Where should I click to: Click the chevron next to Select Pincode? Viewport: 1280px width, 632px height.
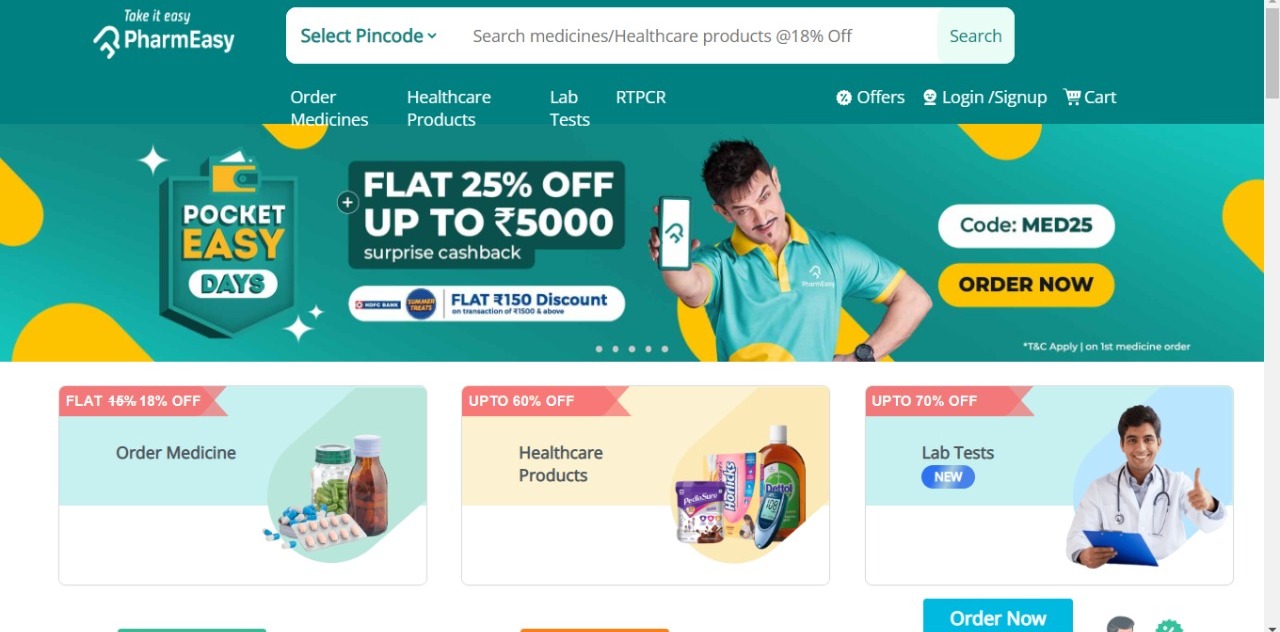[x=432, y=36]
